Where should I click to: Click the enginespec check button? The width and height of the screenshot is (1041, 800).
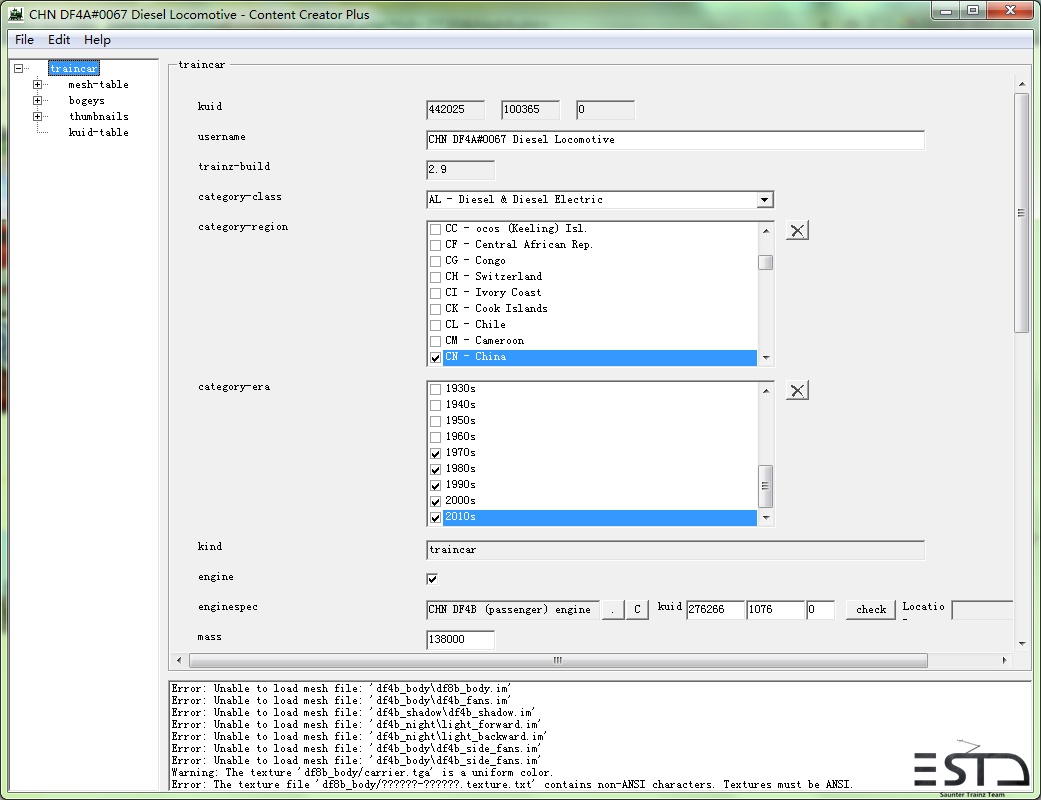coord(870,609)
